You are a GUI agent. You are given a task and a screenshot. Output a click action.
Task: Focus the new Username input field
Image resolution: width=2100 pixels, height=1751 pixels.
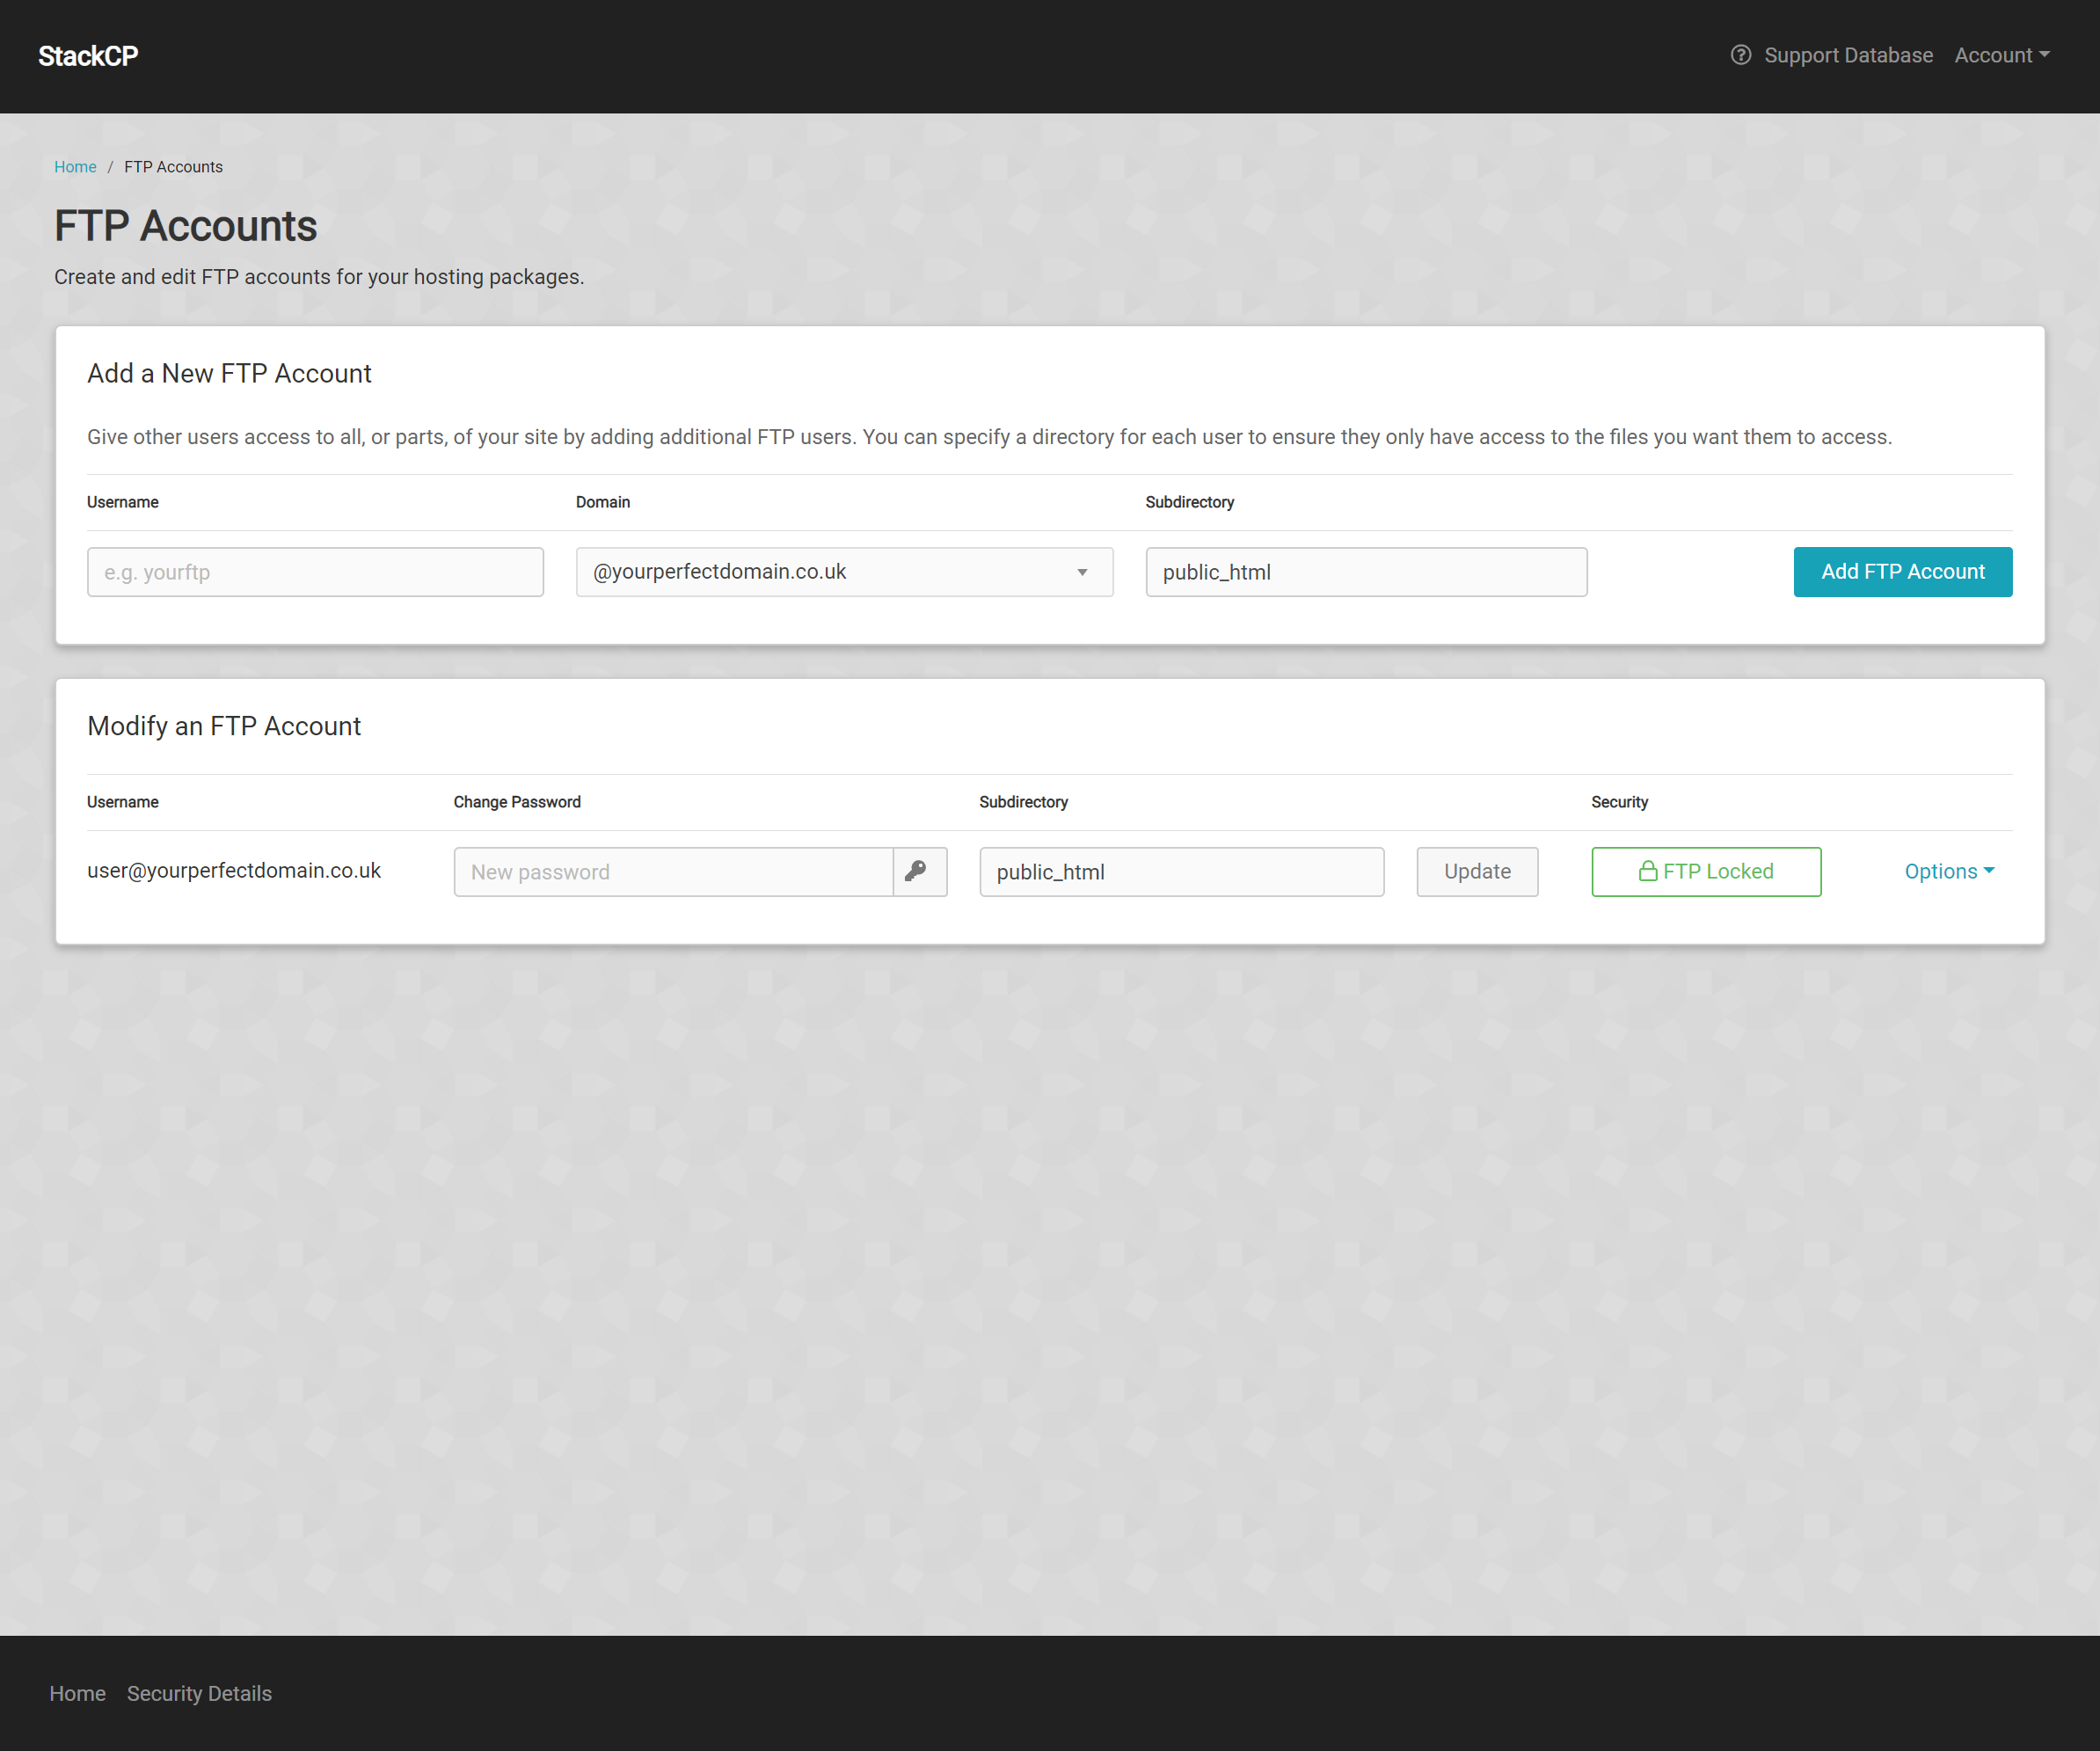coord(315,572)
